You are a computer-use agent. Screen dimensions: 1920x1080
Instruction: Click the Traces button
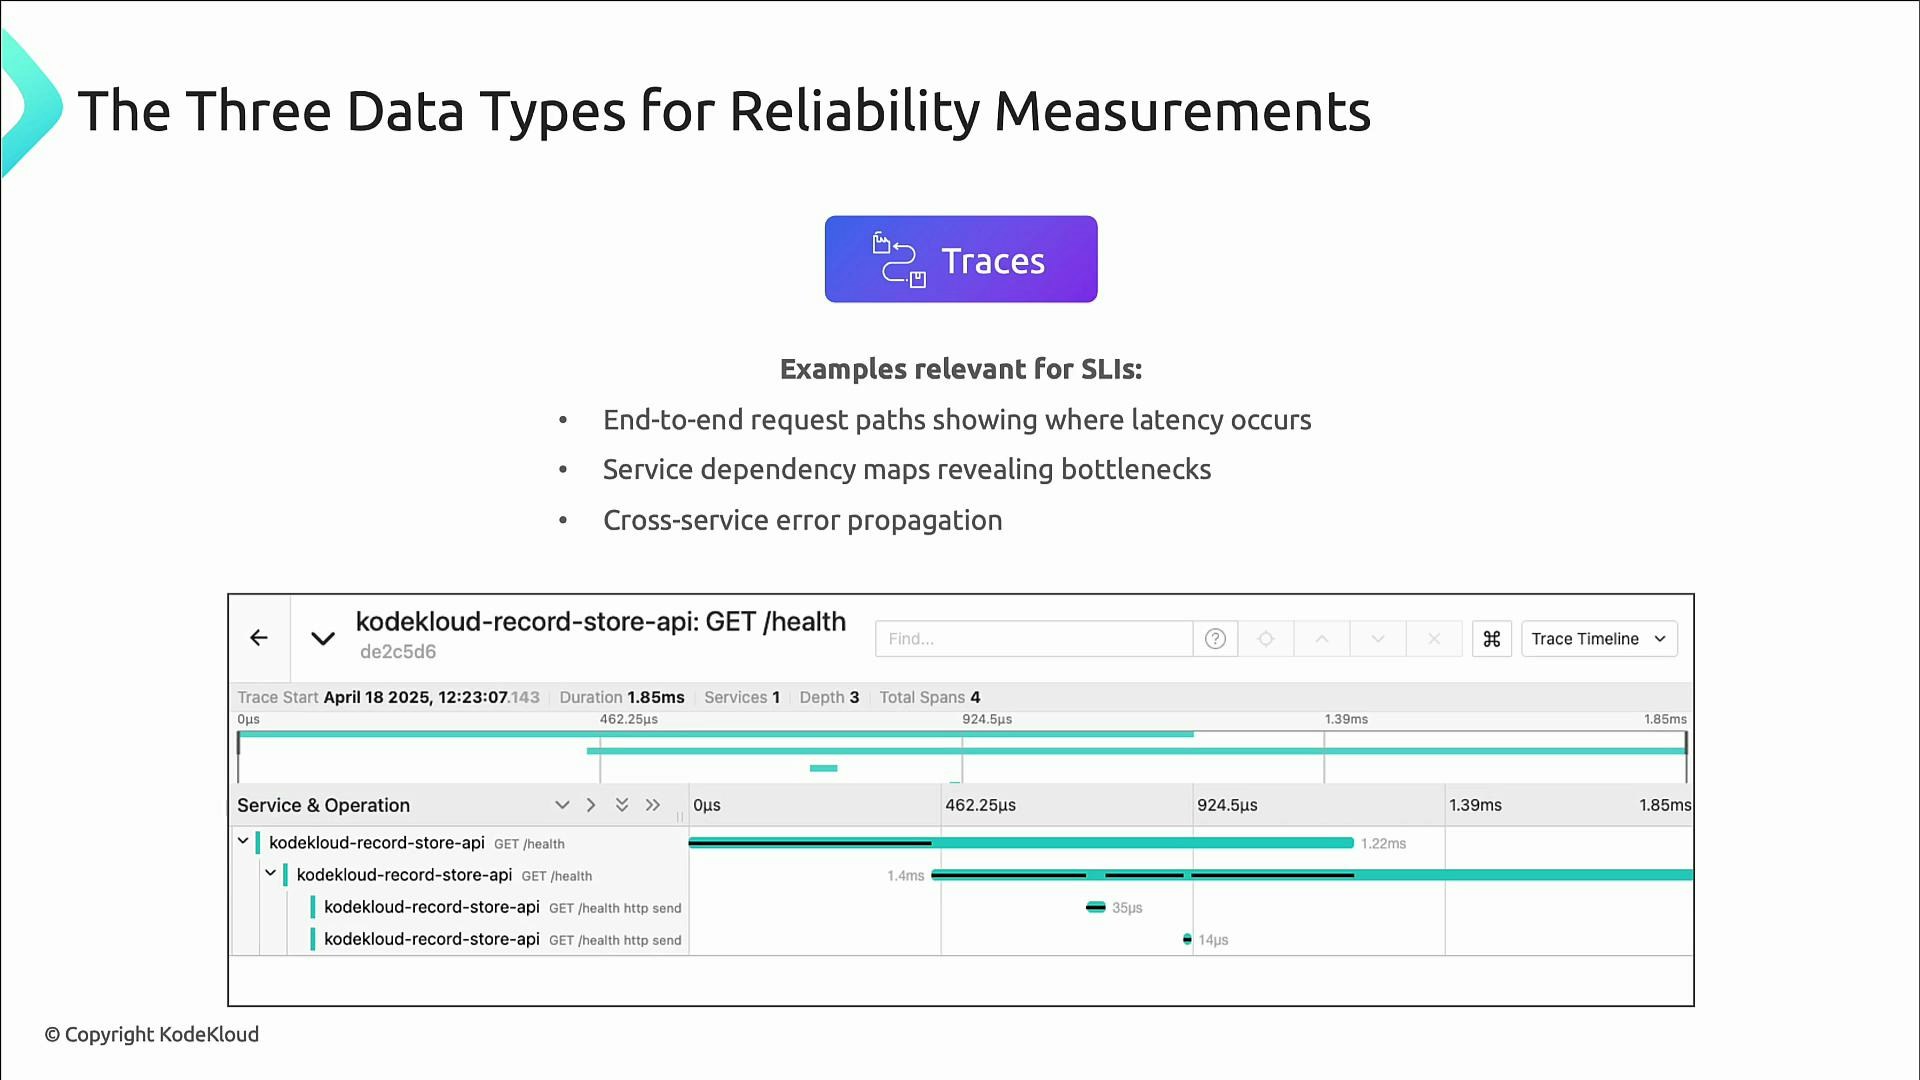(960, 259)
